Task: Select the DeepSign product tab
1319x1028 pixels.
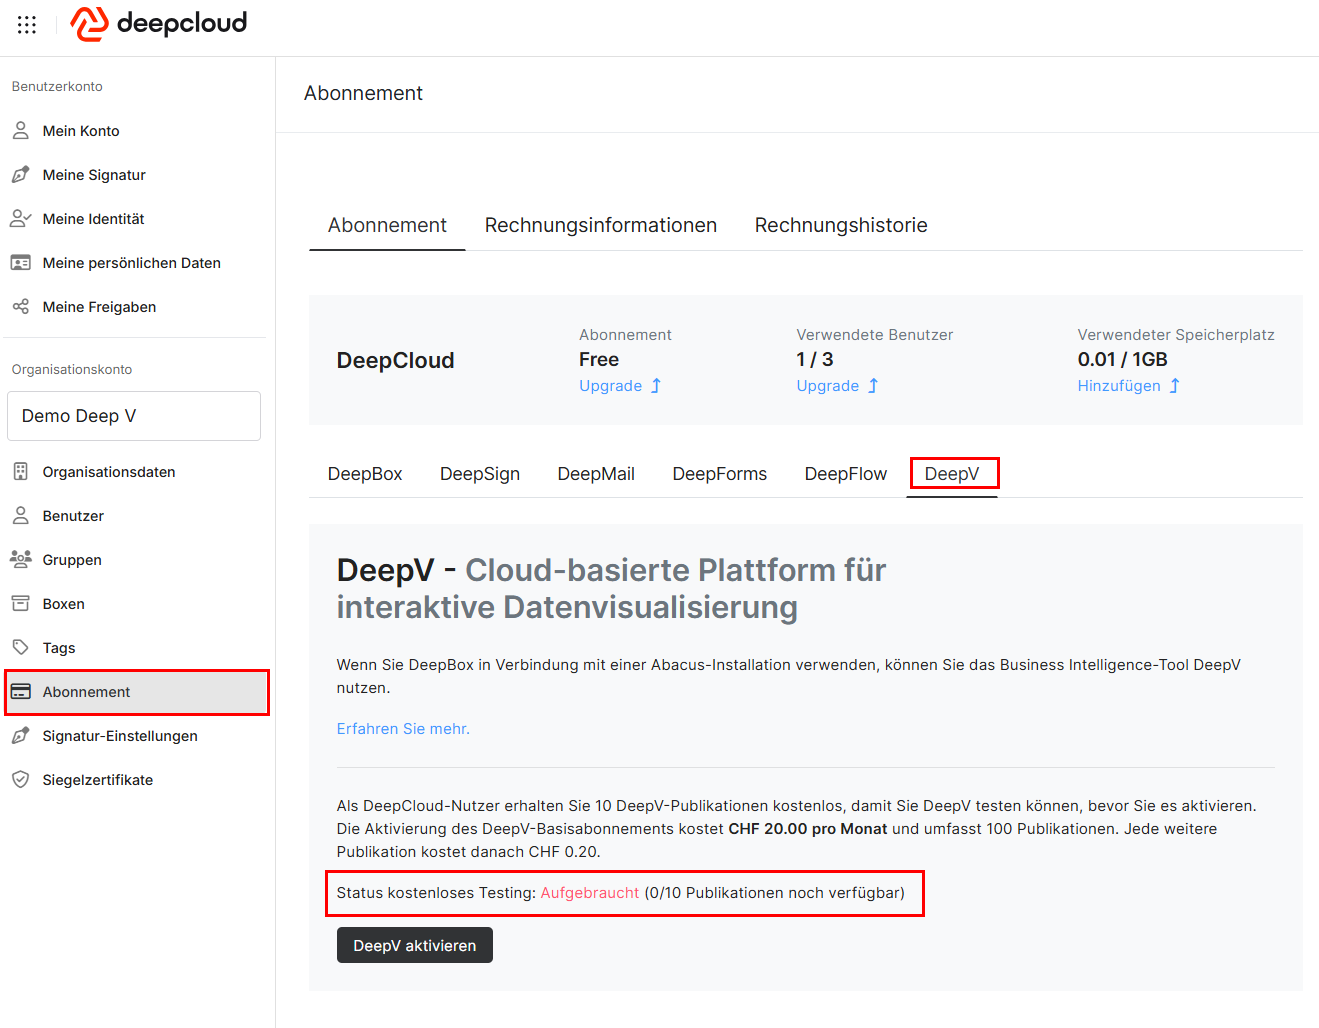Action: [x=480, y=474]
